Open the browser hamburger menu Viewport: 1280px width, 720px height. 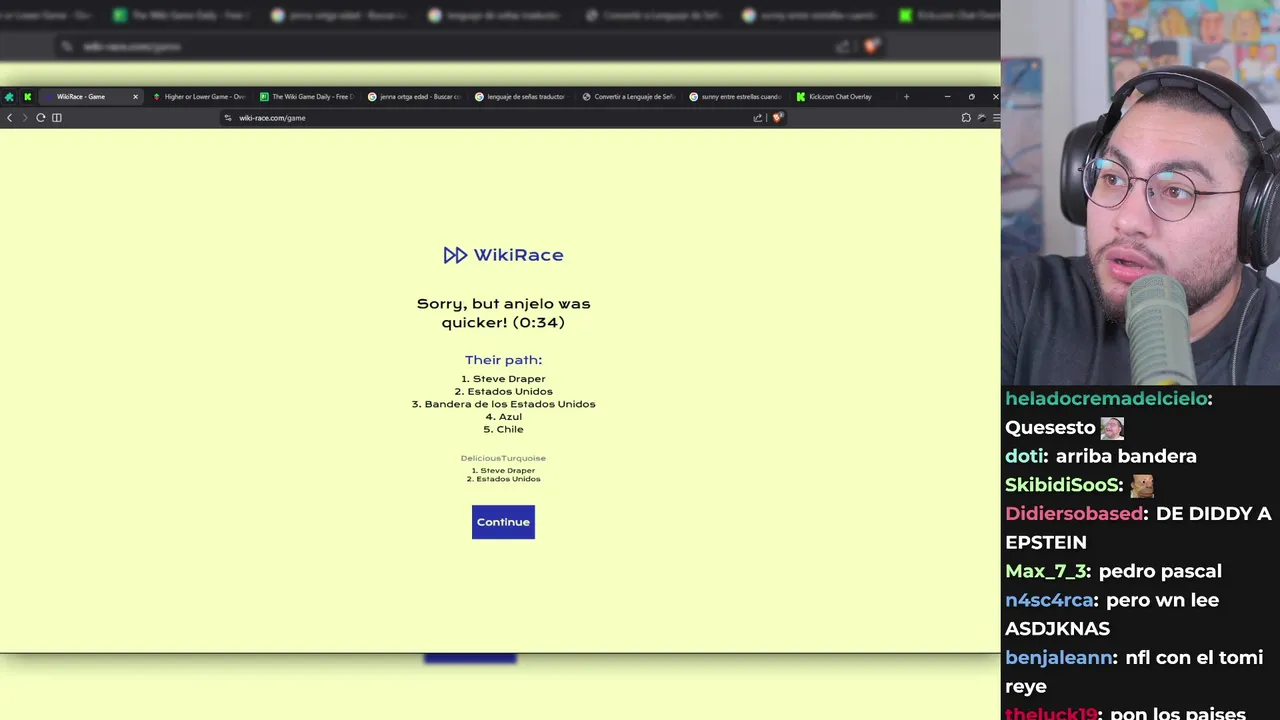(996, 118)
